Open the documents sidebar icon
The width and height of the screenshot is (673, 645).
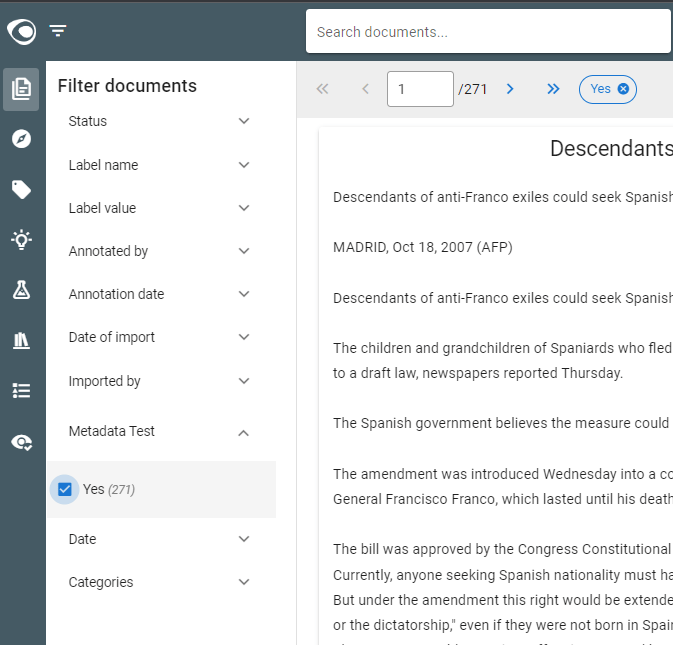pos(21,89)
